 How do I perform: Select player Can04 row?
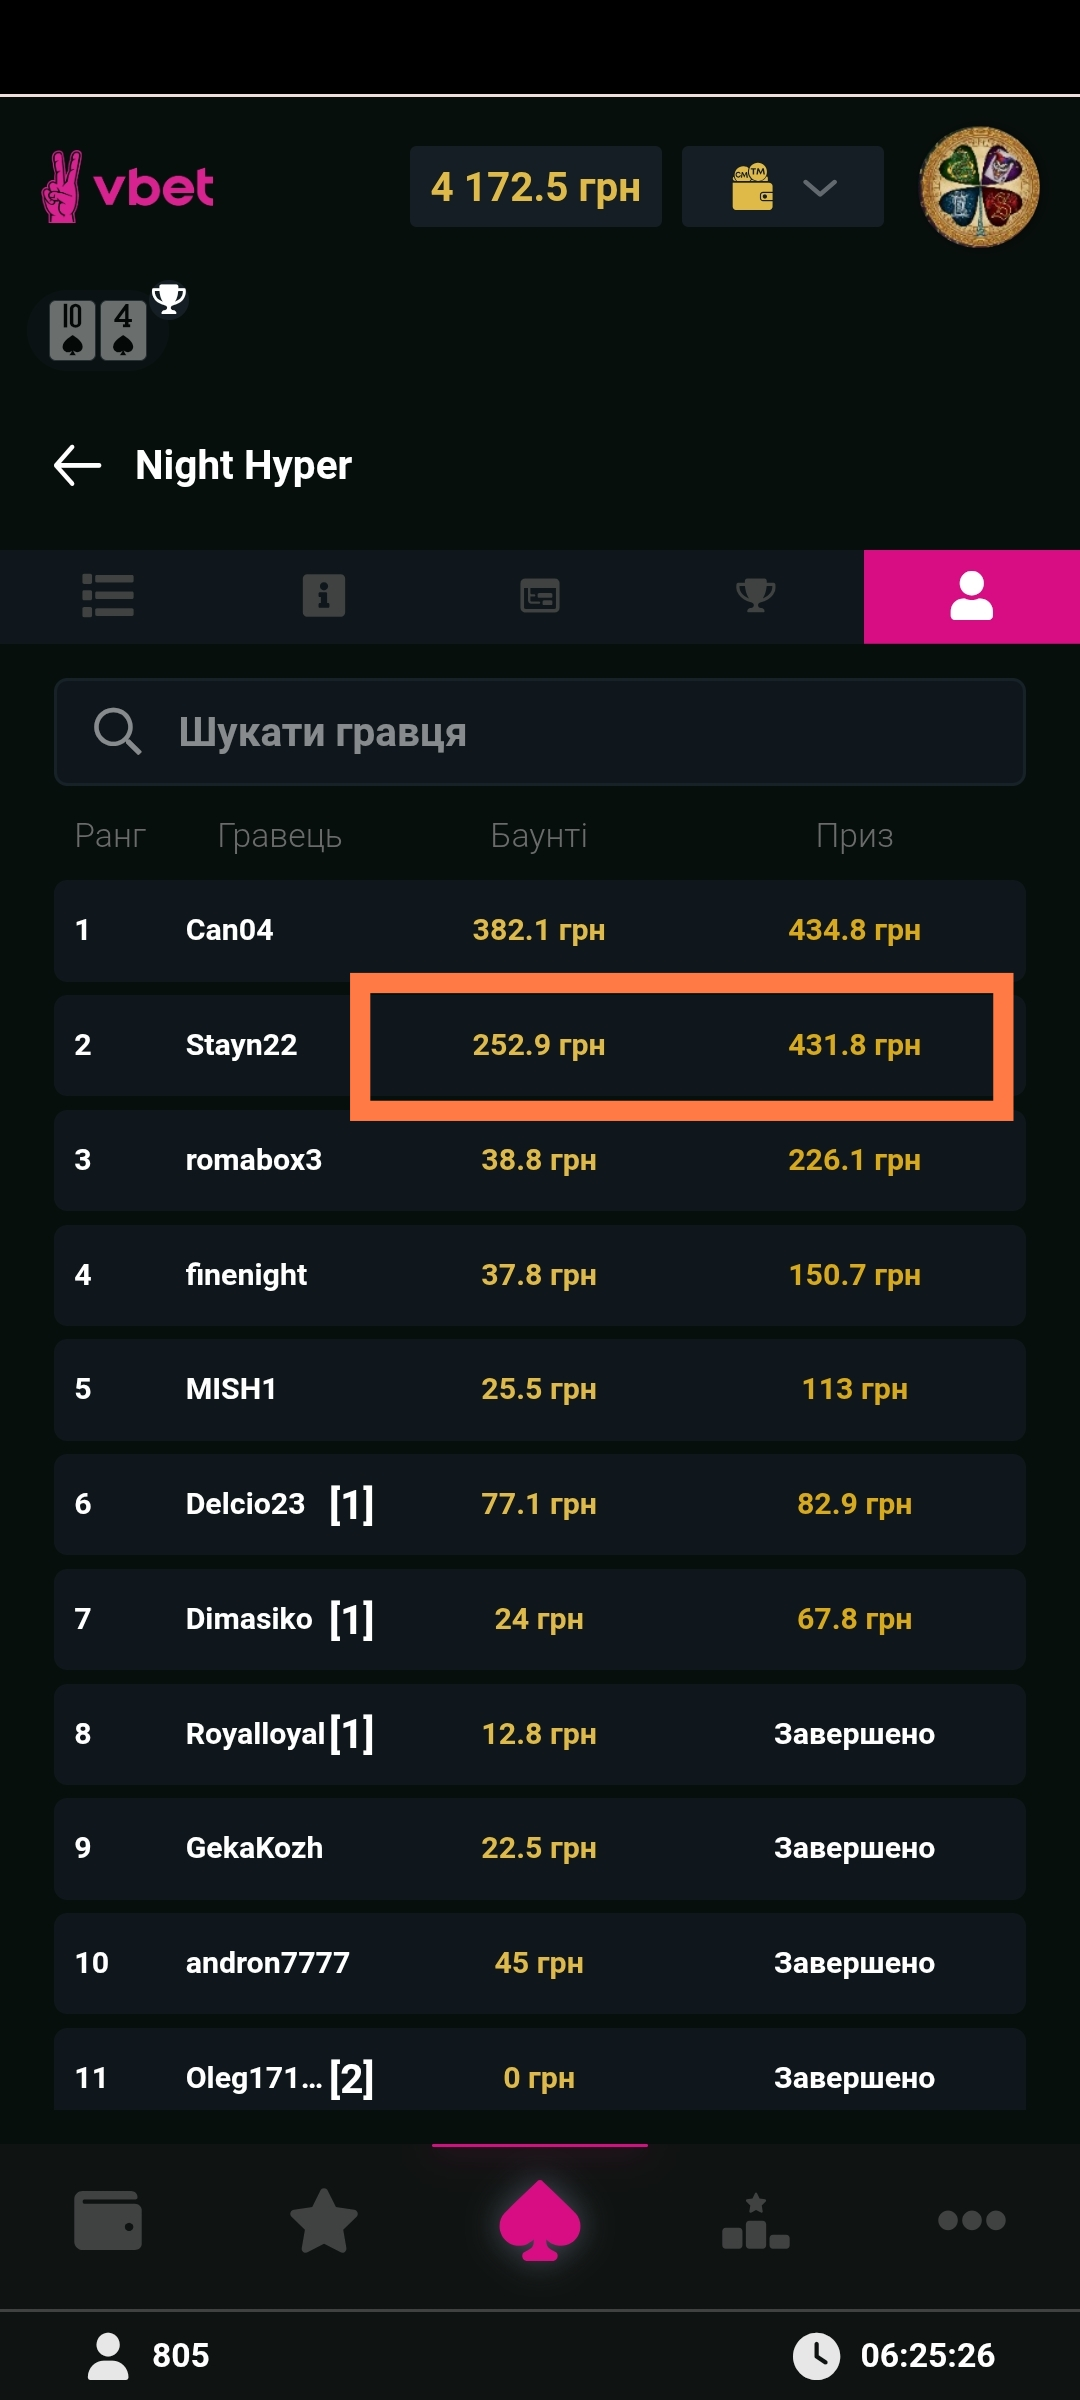pos(230,930)
